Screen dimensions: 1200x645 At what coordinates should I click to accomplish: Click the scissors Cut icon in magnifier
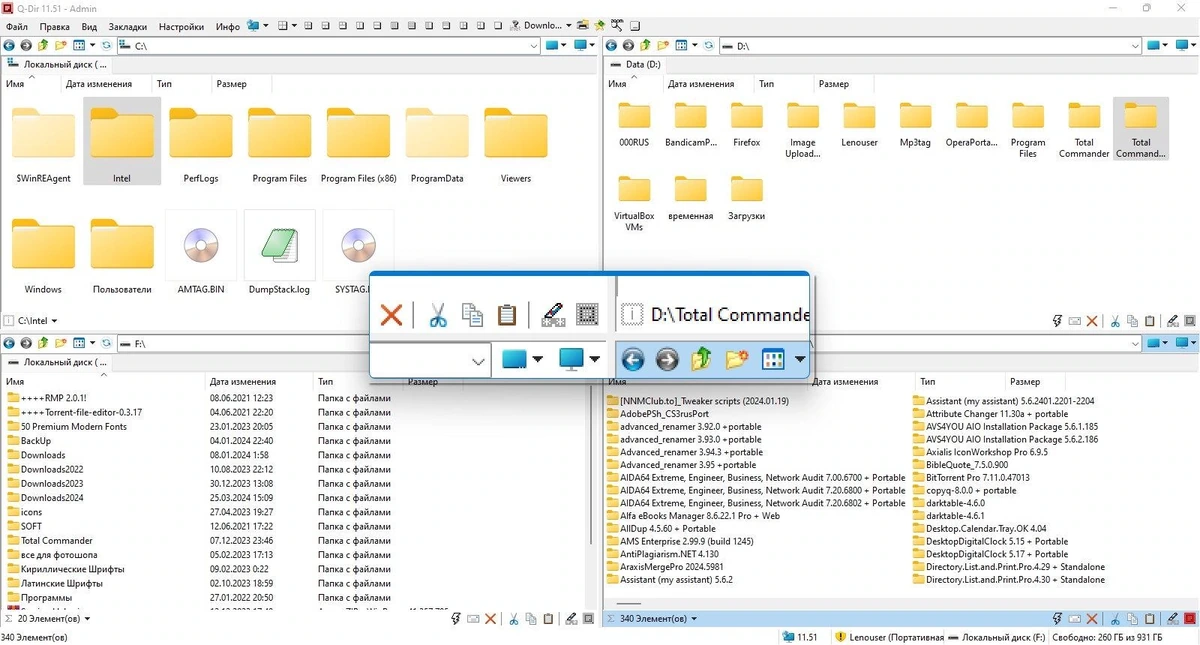(437, 316)
